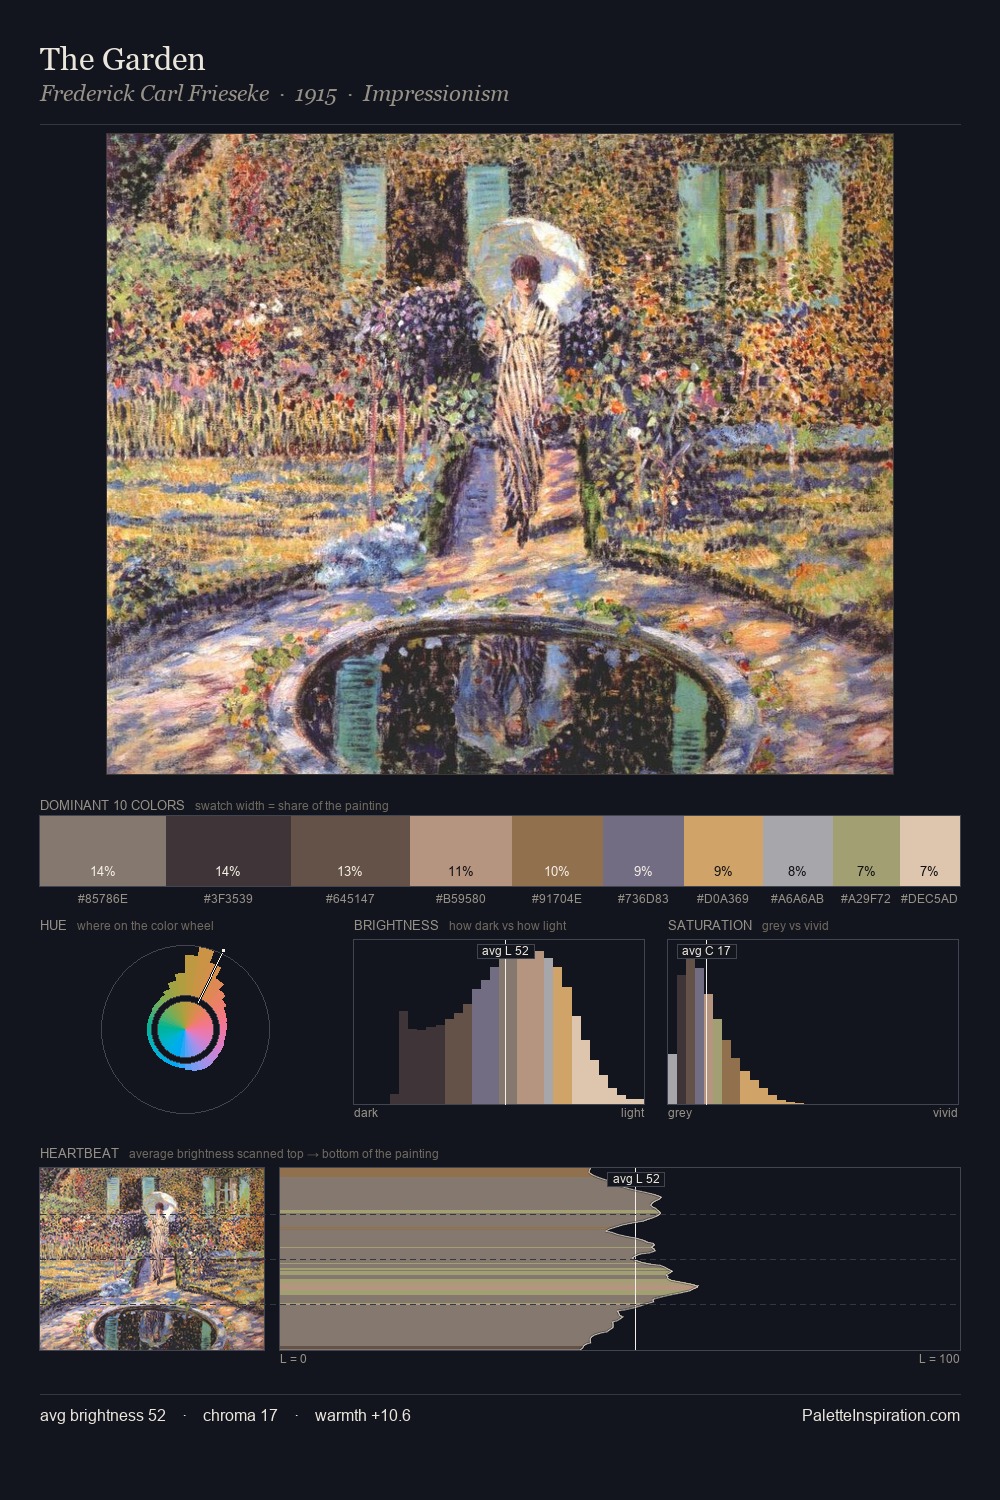This screenshot has height=1500, width=1000.
Task: Click the year 1915
Action: point(316,94)
